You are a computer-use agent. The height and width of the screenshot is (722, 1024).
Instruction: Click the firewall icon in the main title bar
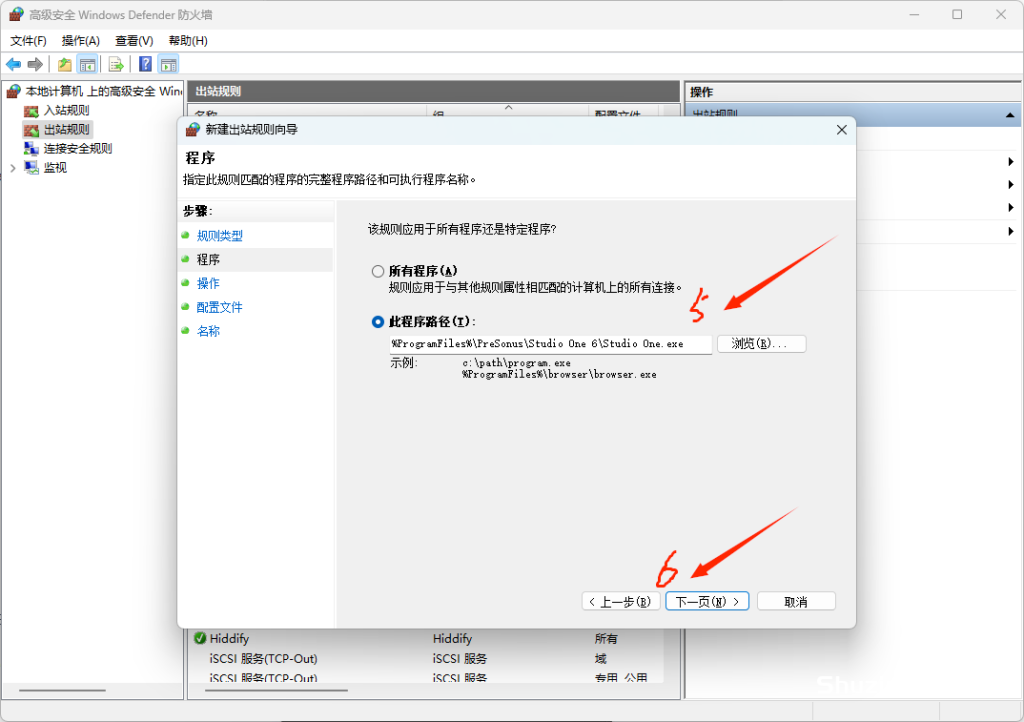click(x=16, y=14)
